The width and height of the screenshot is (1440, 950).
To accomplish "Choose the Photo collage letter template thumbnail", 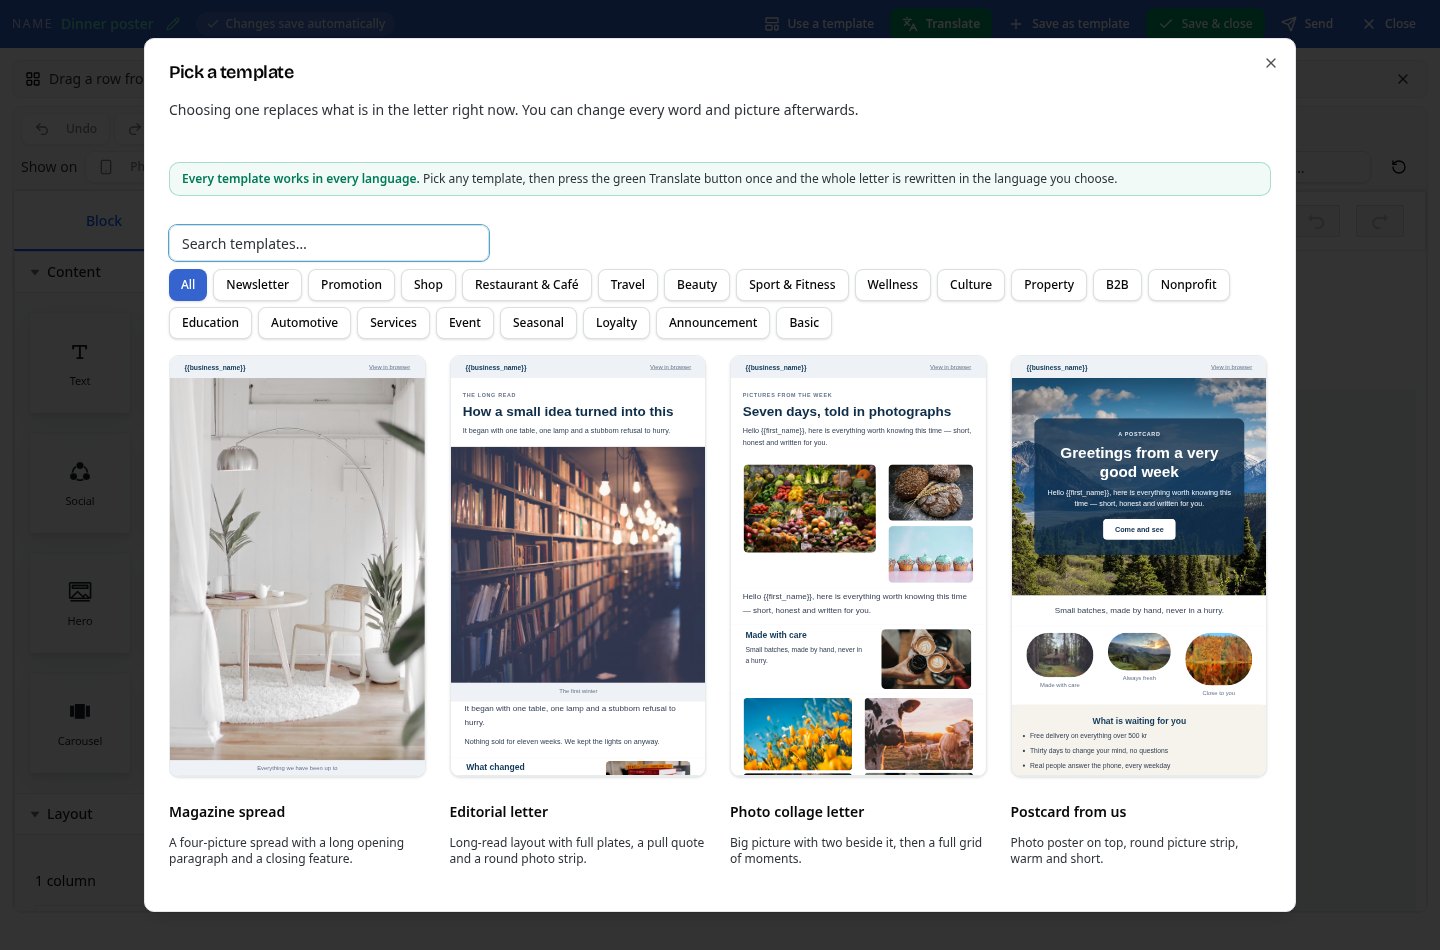I will [x=858, y=566].
